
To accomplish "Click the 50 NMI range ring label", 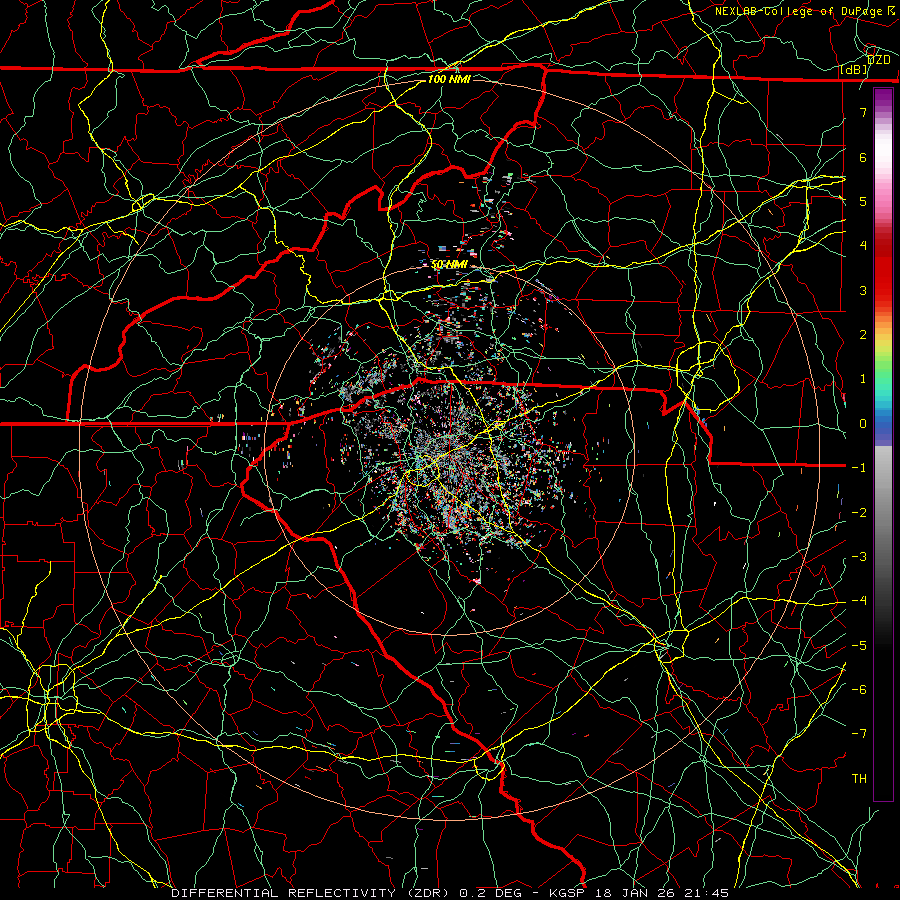I will click(449, 265).
